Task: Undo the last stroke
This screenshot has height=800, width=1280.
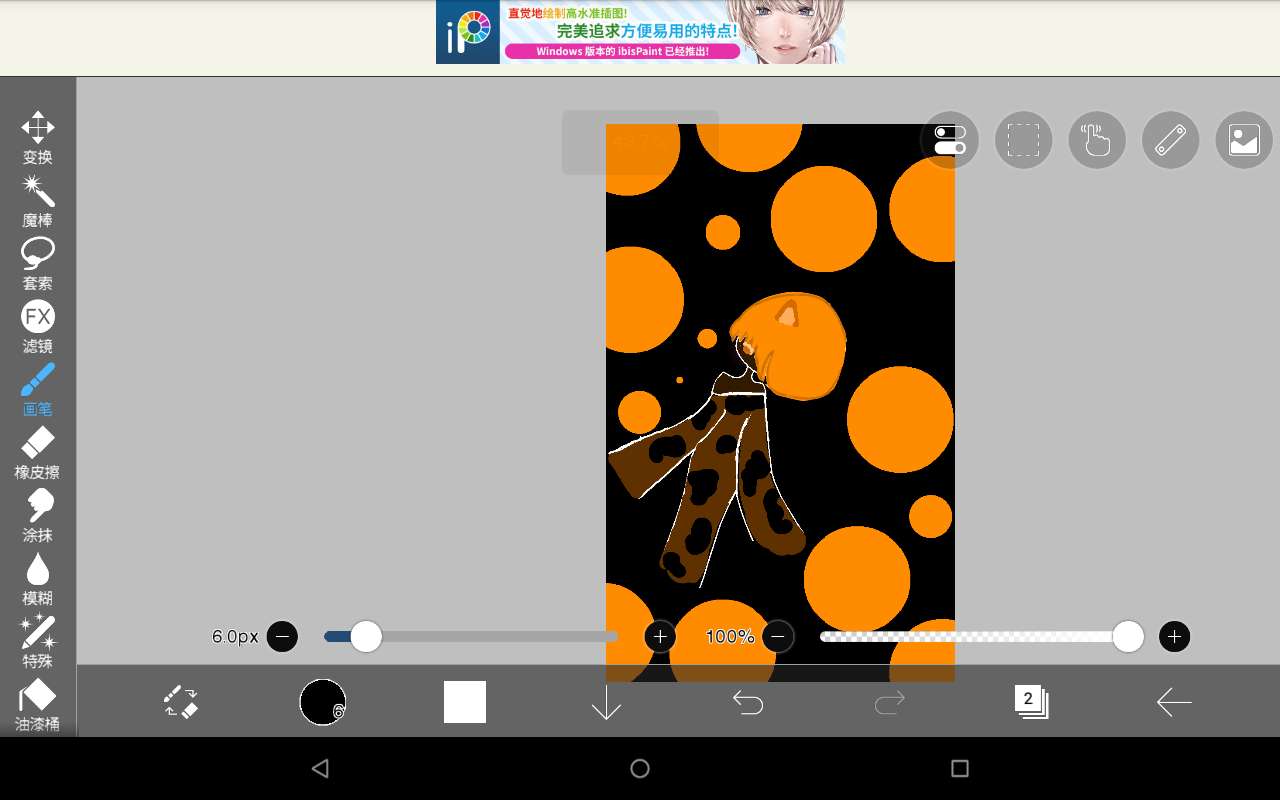Action: [x=748, y=703]
